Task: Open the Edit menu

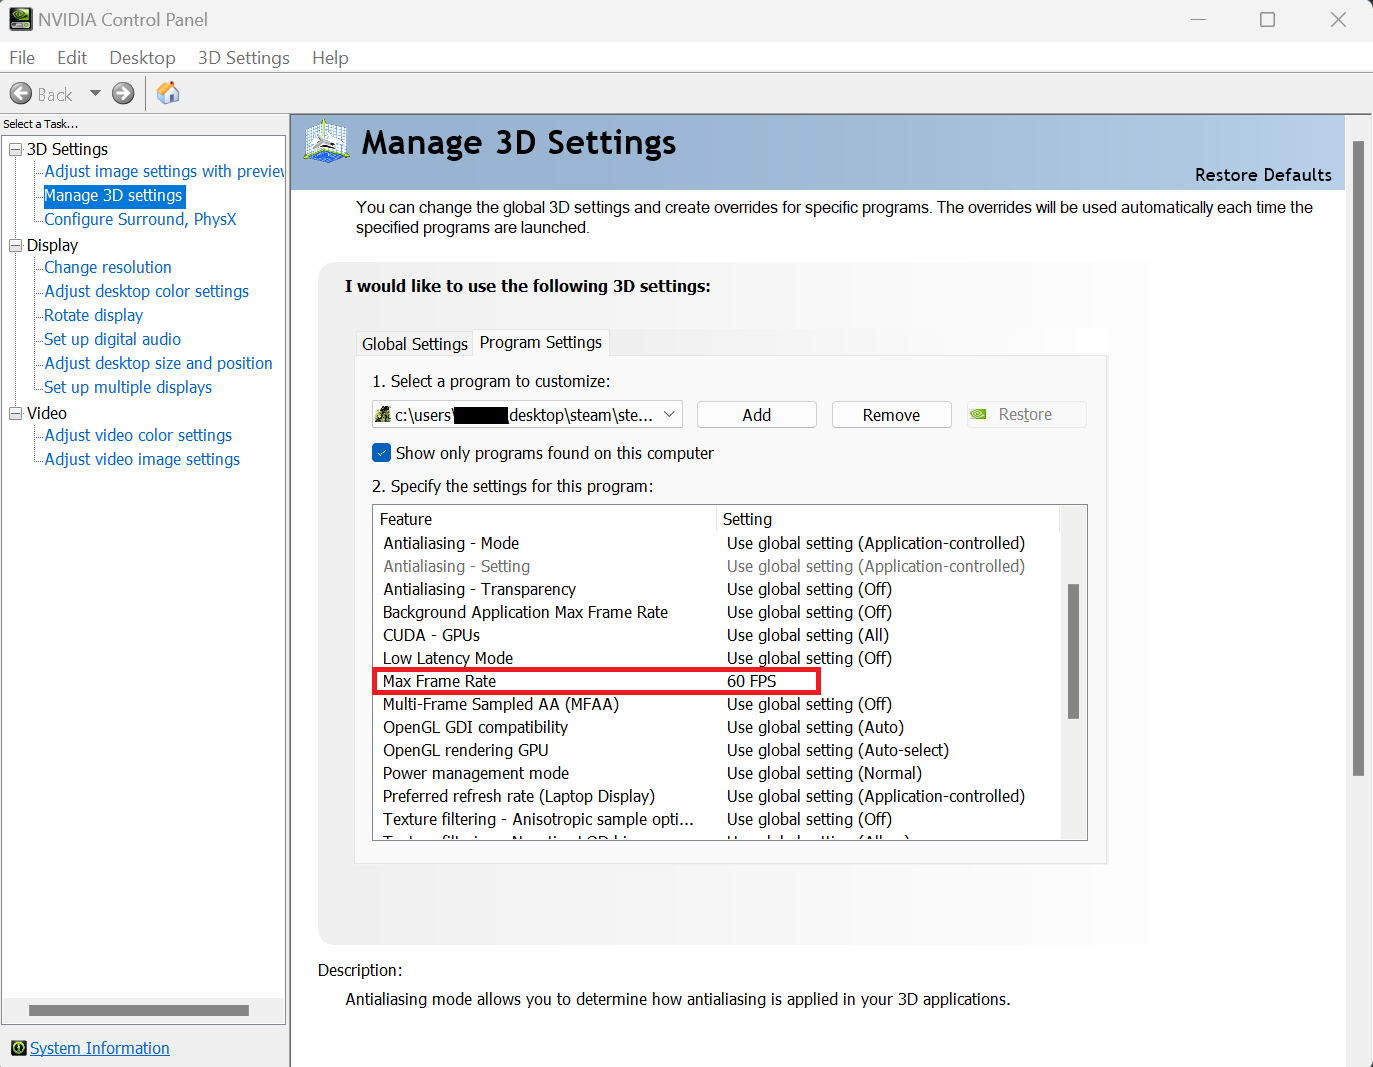Action: click(x=72, y=58)
